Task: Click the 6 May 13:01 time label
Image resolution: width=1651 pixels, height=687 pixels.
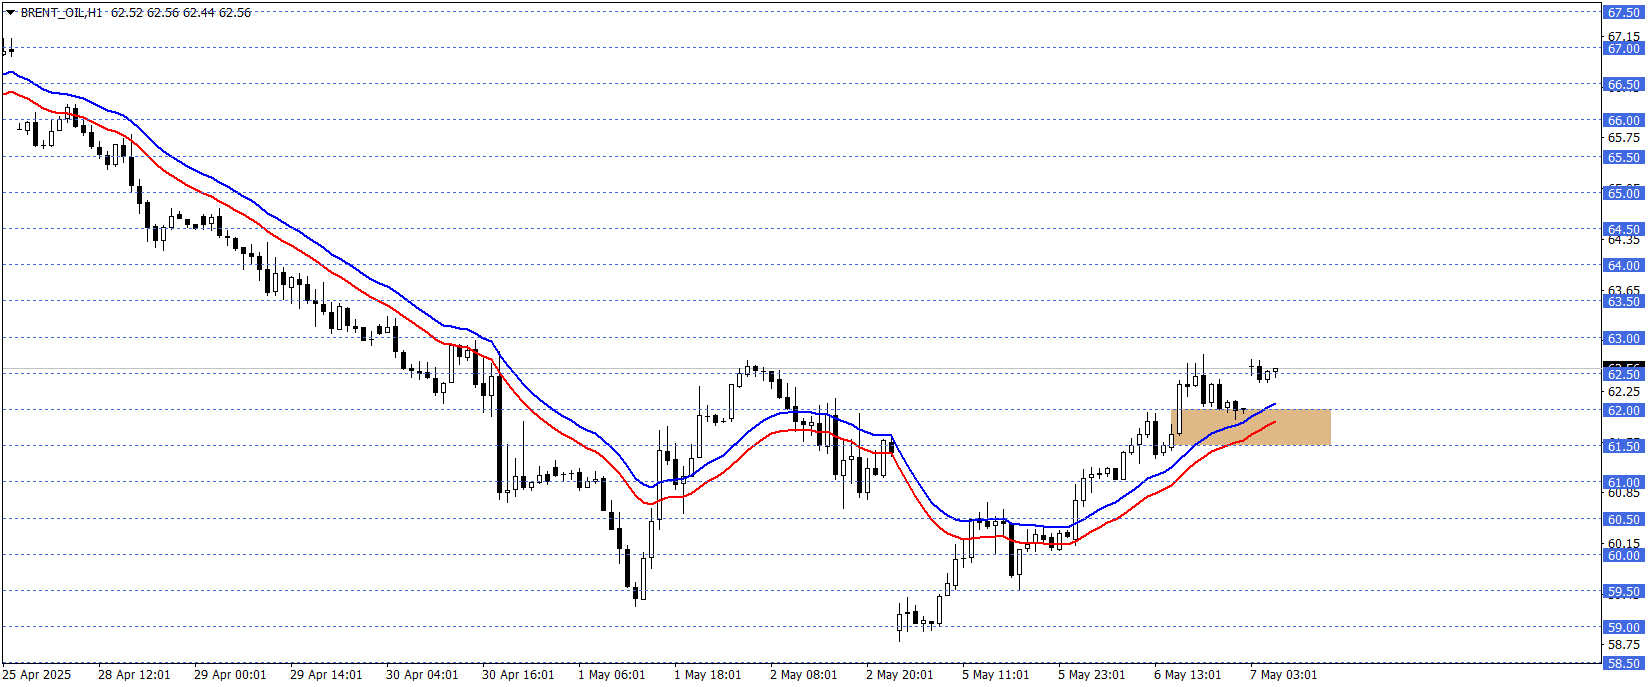Action: coord(1188,675)
